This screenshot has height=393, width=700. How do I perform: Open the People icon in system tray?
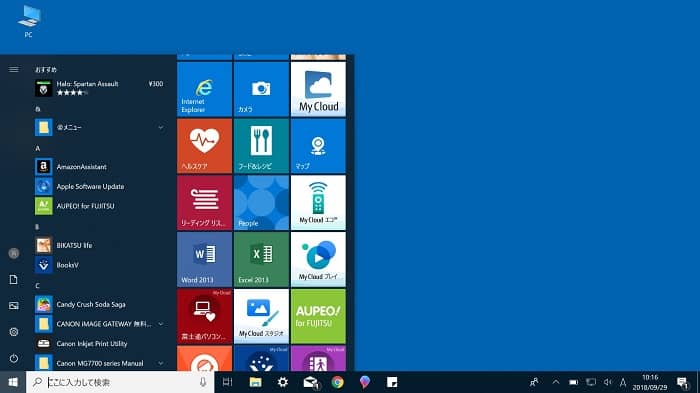pos(534,382)
